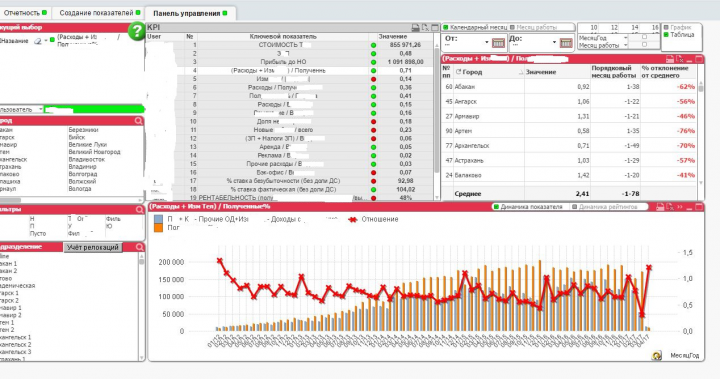Image resolution: width=720 pixels, height=379 pixels.
Task: Tick the Месяц работы checkbox below МесяцГод
Action: coord(644,45)
